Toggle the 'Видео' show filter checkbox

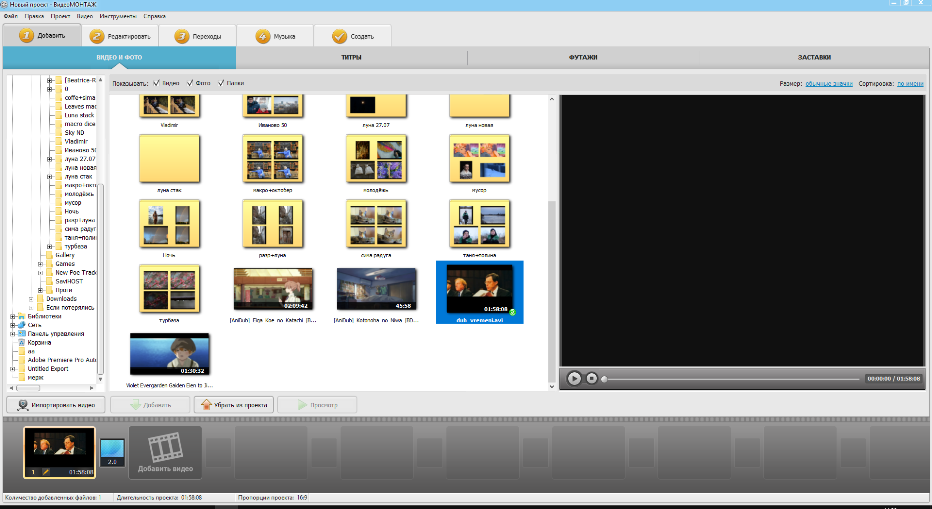(x=156, y=83)
